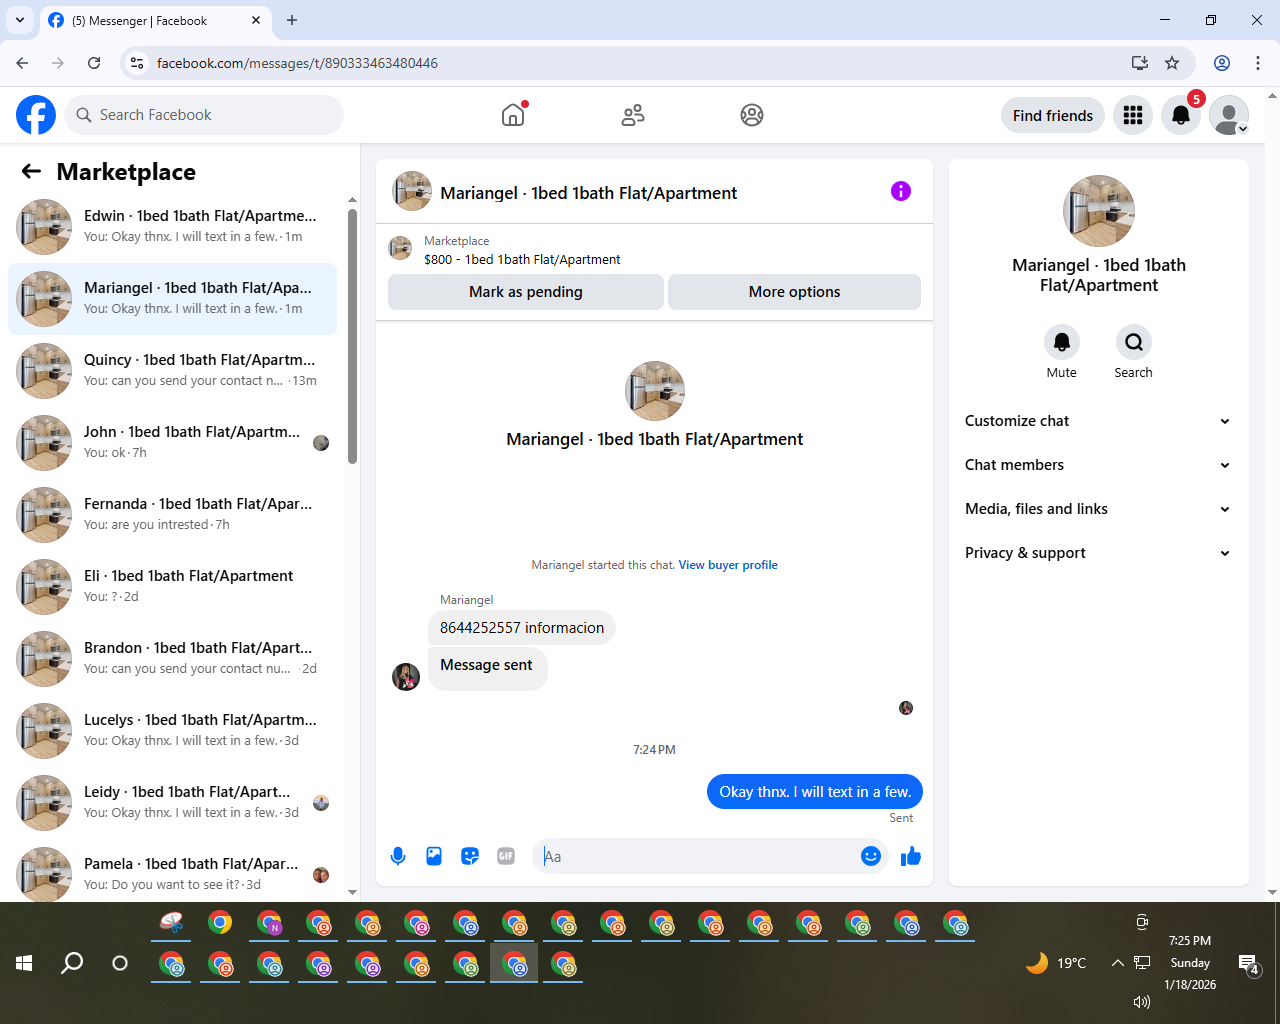1280x1024 pixels.
Task: Open Edwin's 1bed 1bath conversation
Action: tap(172, 227)
